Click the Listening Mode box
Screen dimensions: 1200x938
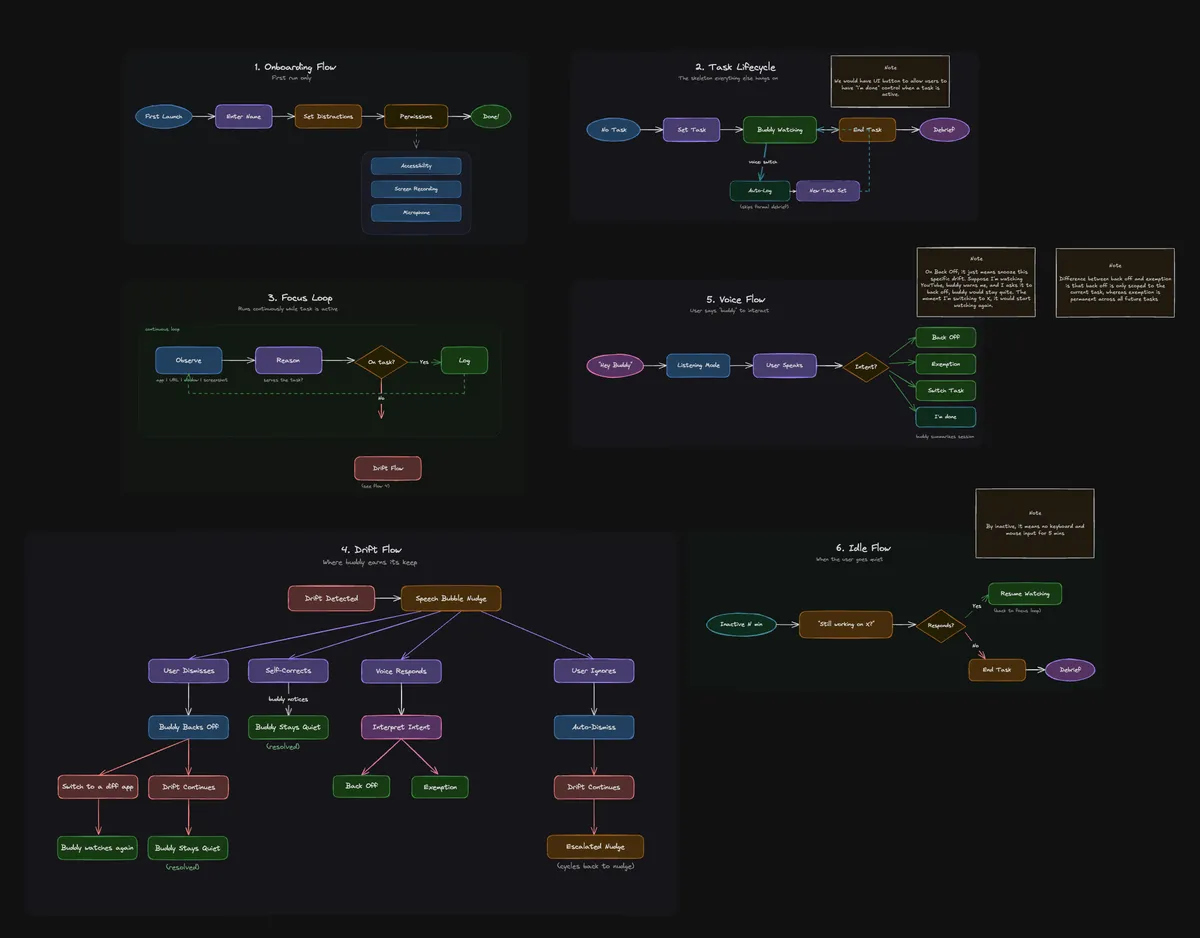[699, 366]
